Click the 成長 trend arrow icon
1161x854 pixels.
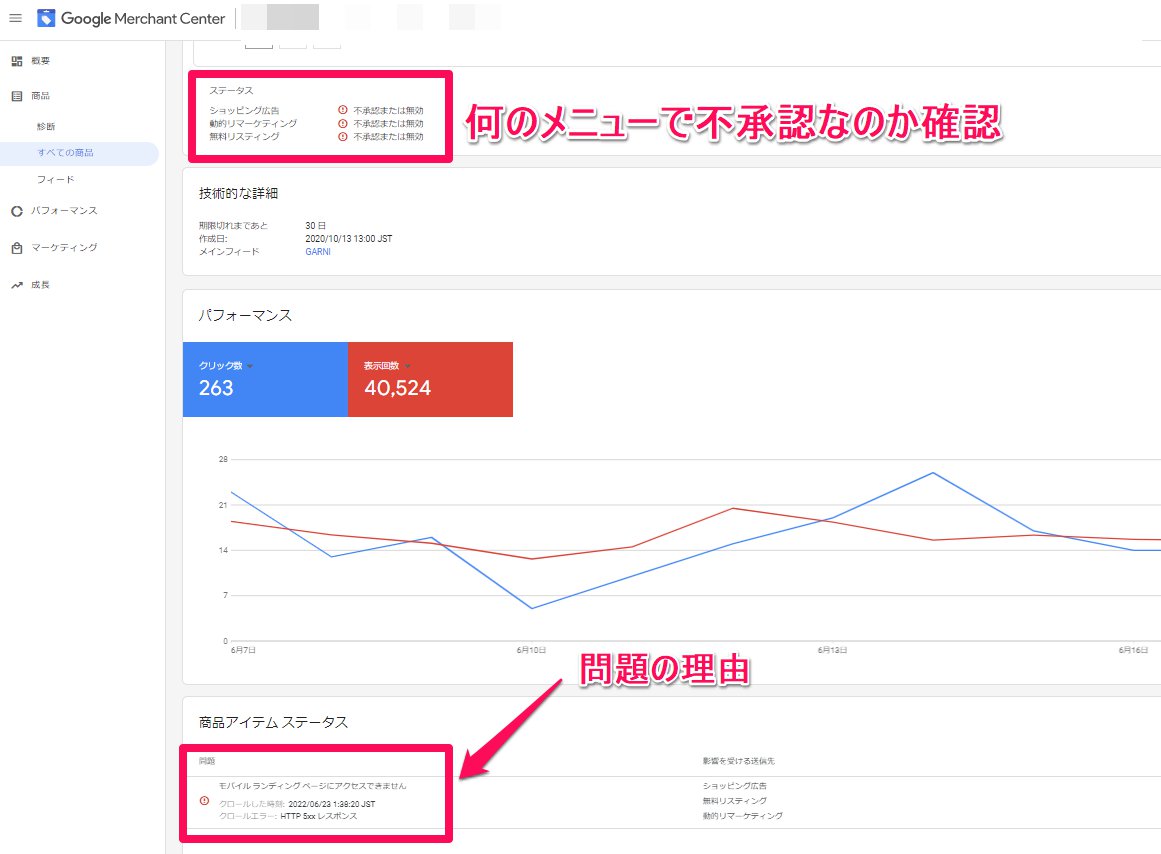(16, 285)
